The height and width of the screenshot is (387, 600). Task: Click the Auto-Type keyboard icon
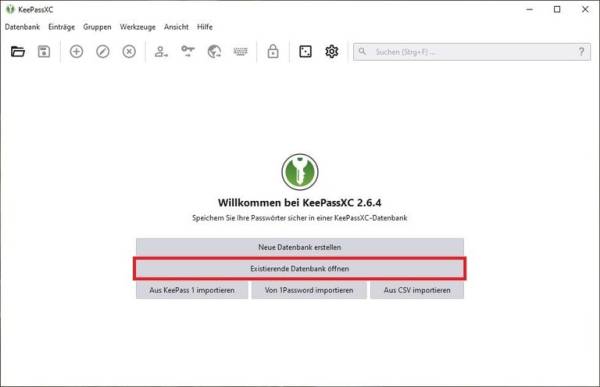(x=240, y=51)
